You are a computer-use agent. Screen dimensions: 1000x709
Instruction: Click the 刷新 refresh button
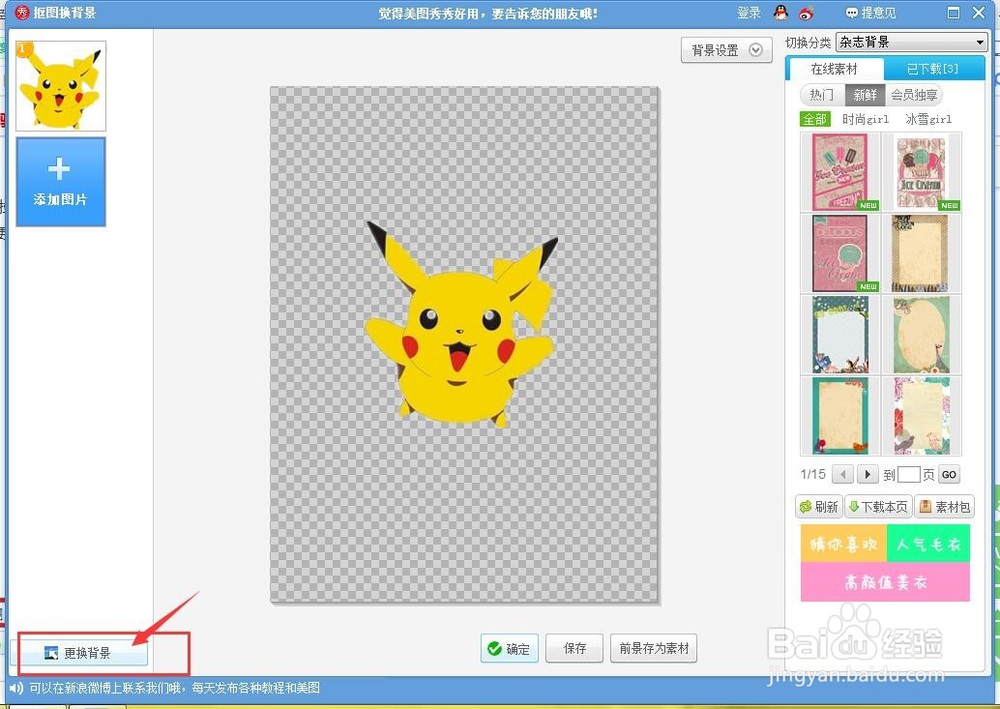(820, 507)
